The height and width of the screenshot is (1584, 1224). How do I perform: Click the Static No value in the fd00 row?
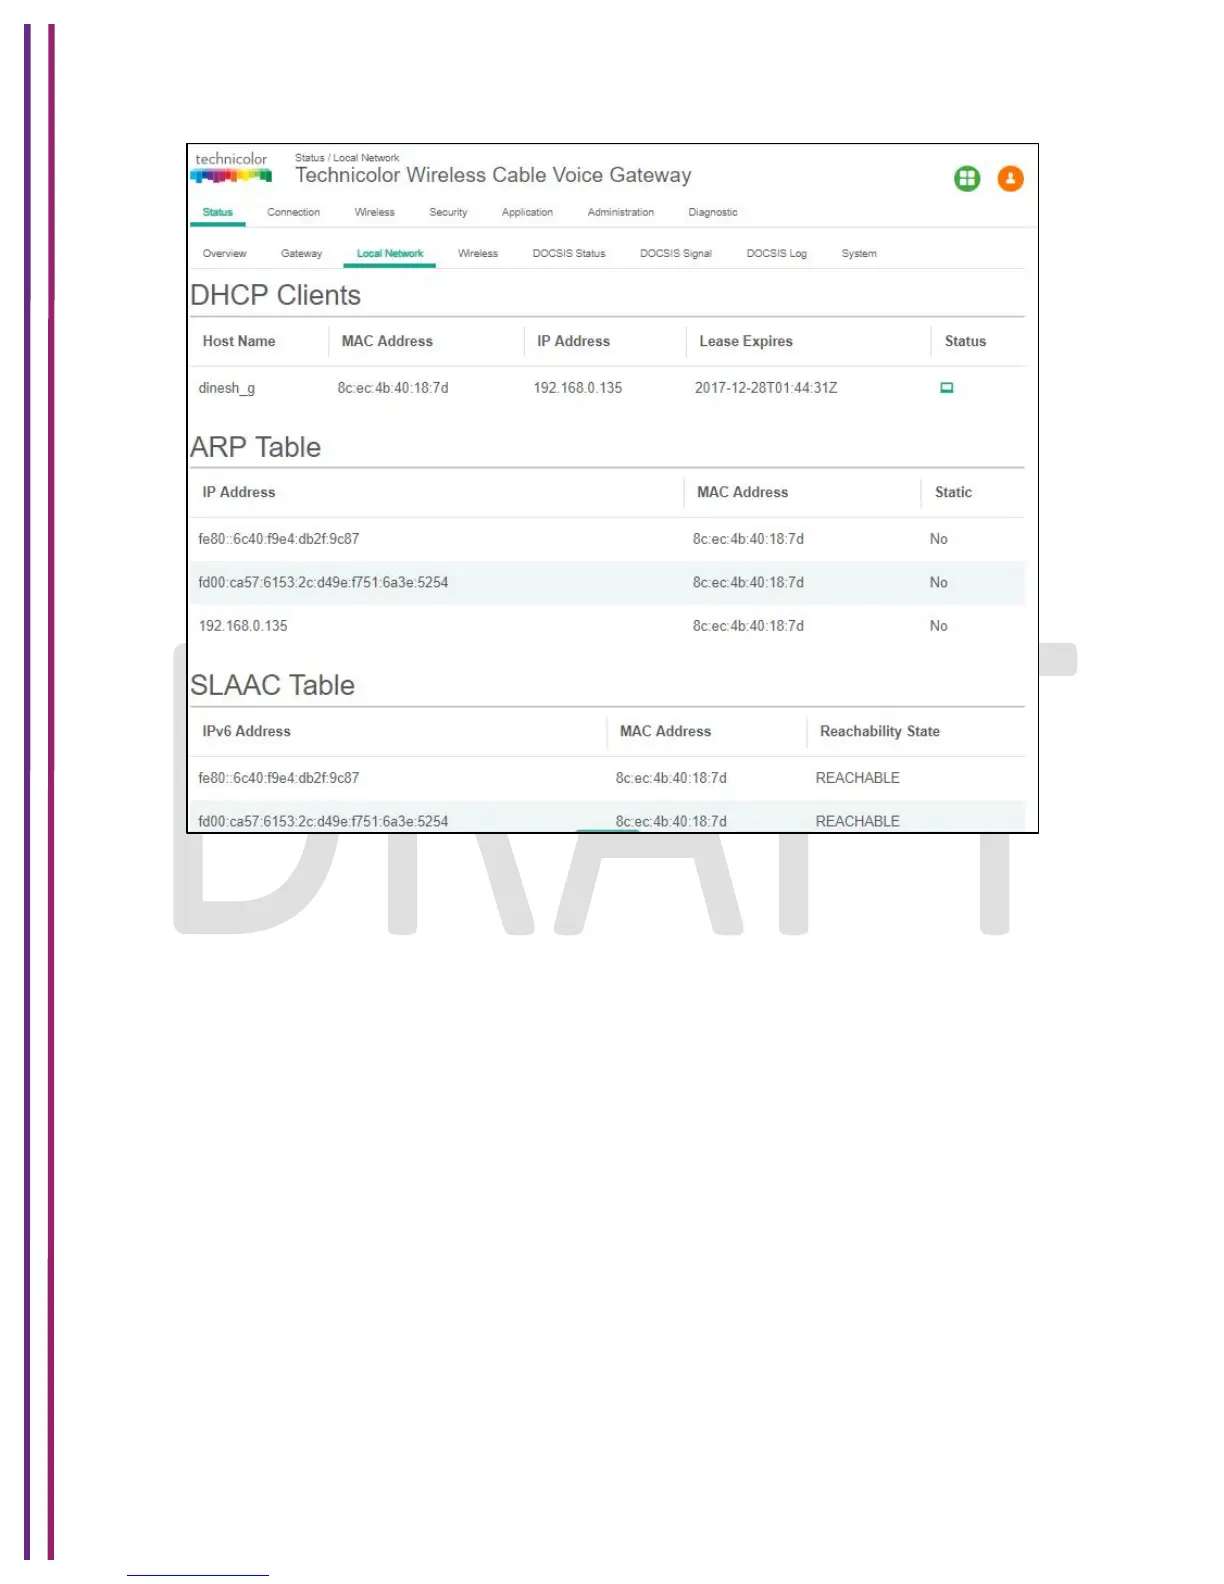point(938,582)
